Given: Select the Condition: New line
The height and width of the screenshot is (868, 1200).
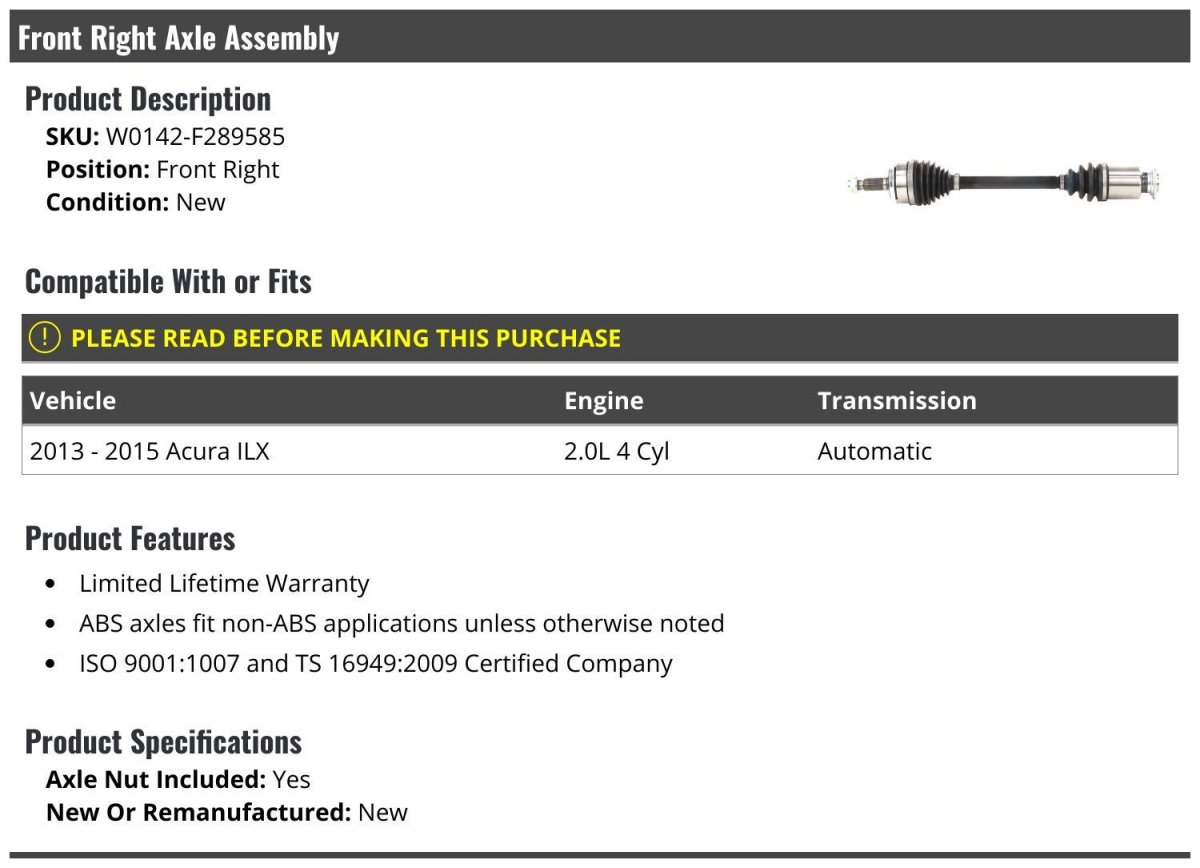Looking at the screenshot, I should coord(136,202).
